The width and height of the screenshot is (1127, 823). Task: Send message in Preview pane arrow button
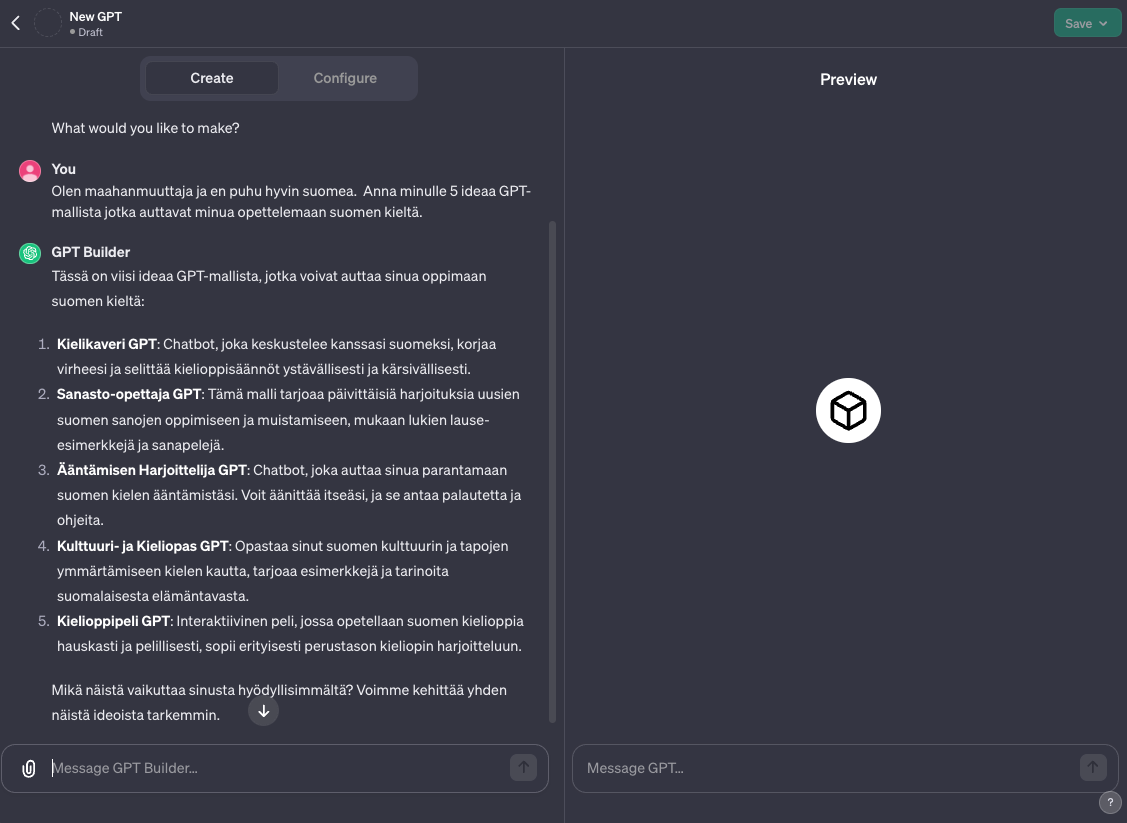(x=1092, y=768)
